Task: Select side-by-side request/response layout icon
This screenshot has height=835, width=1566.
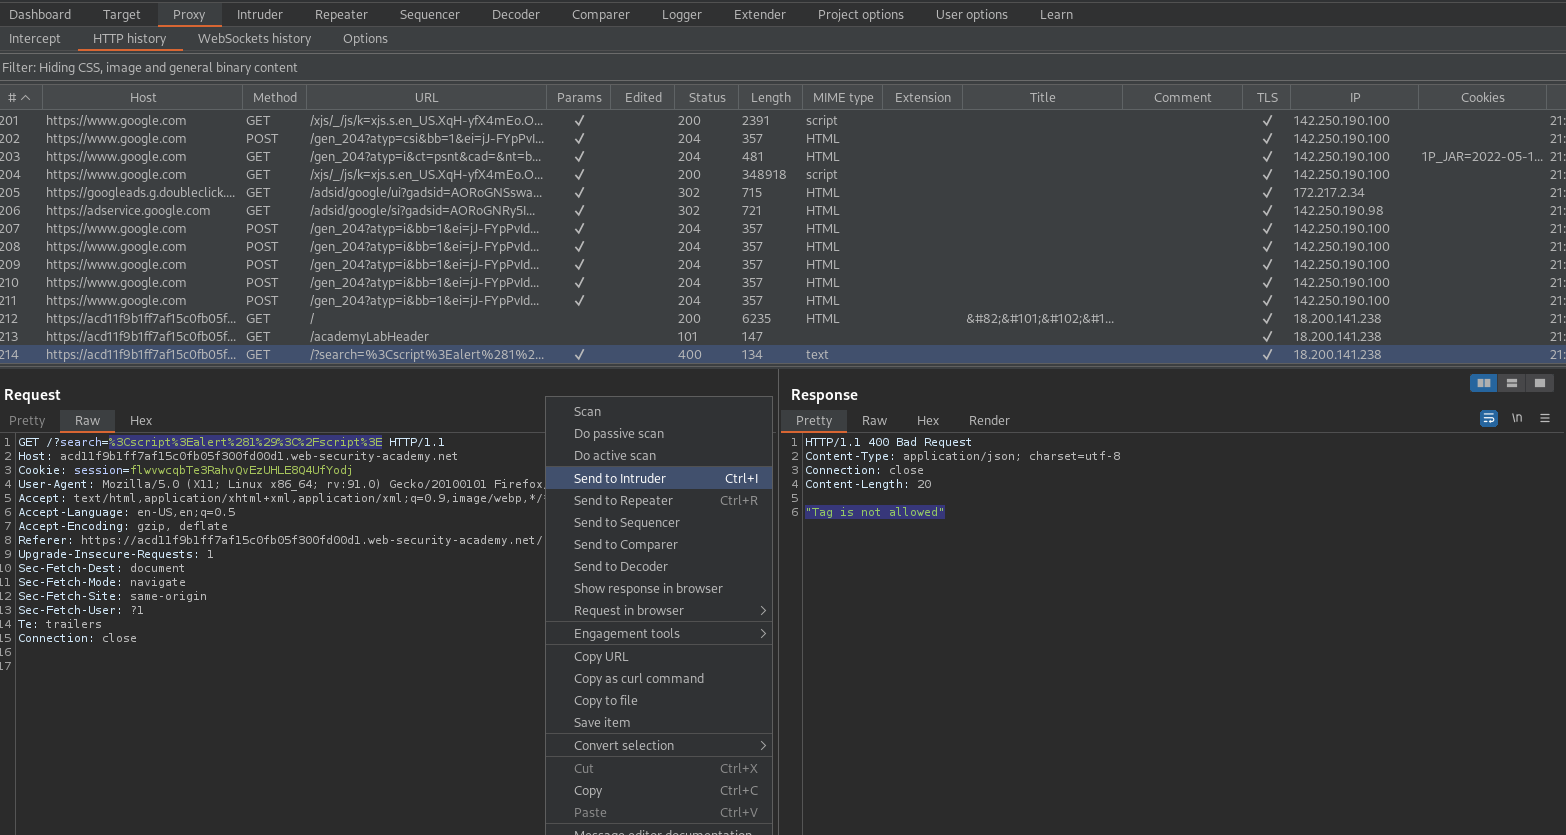Action: [x=1484, y=383]
